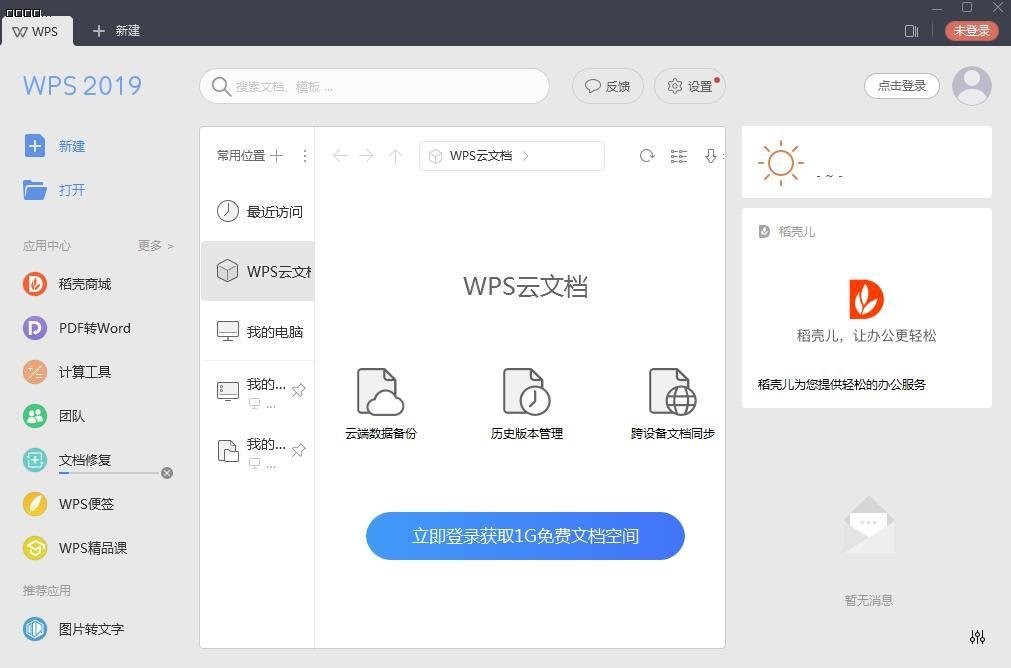Screen dimensions: 1011x668
Task: Switch to the WPS tab
Action: [37, 31]
